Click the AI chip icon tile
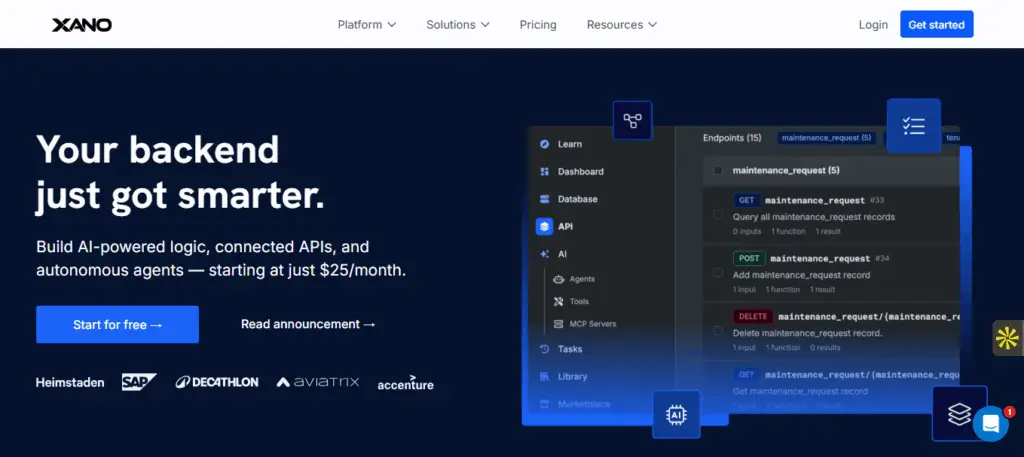 tap(676, 414)
